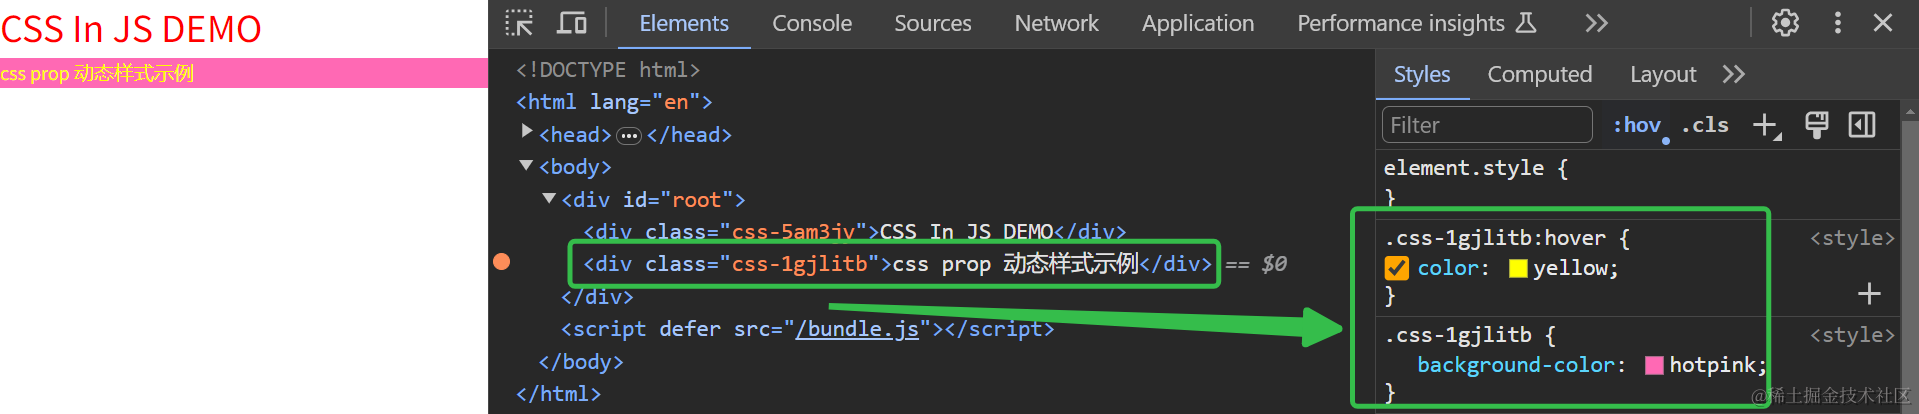Click the hotpink background color swatch
The width and height of the screenshot is (1919, 414).
click(1654, 365)
